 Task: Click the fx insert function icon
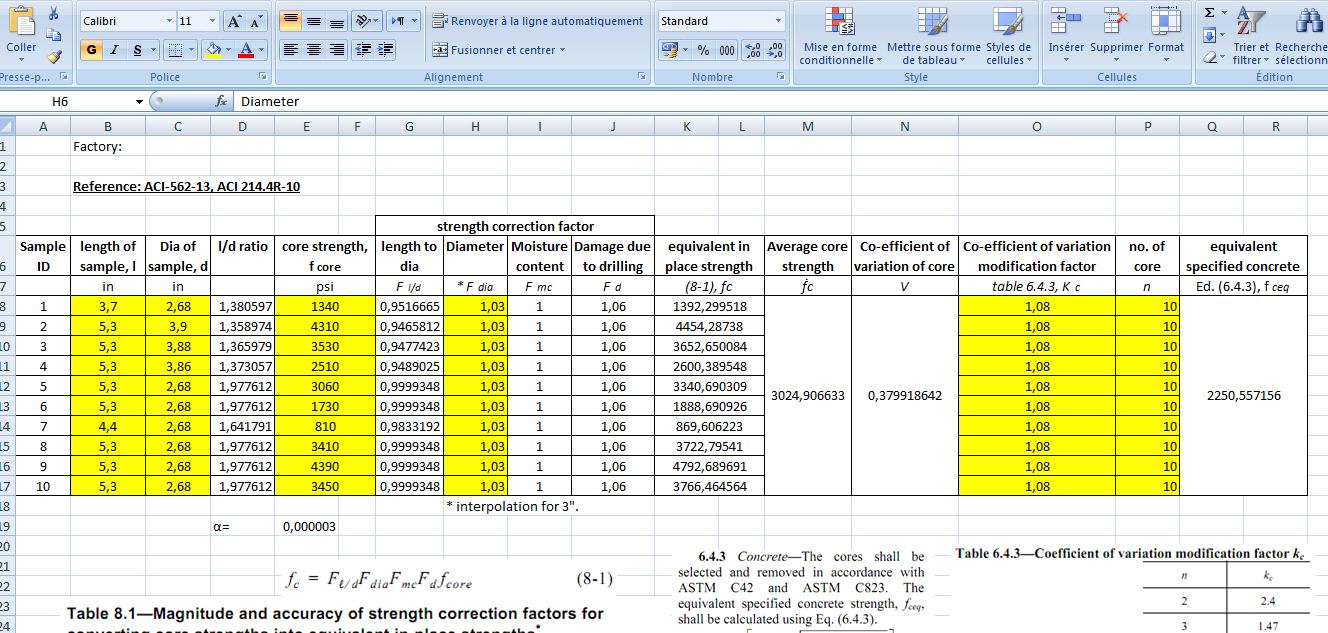[221, 101]
